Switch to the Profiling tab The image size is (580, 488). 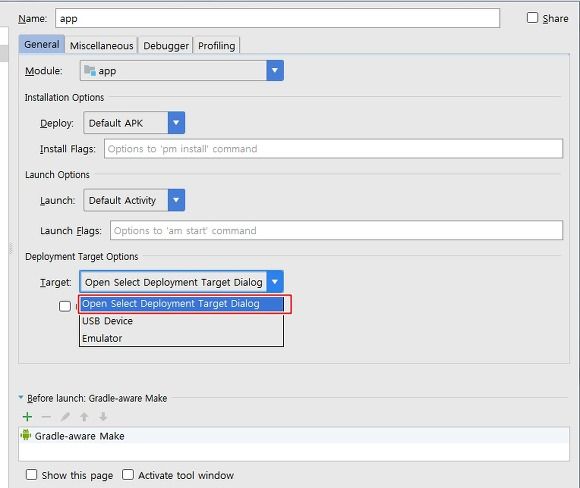click(x=216, y=46)
